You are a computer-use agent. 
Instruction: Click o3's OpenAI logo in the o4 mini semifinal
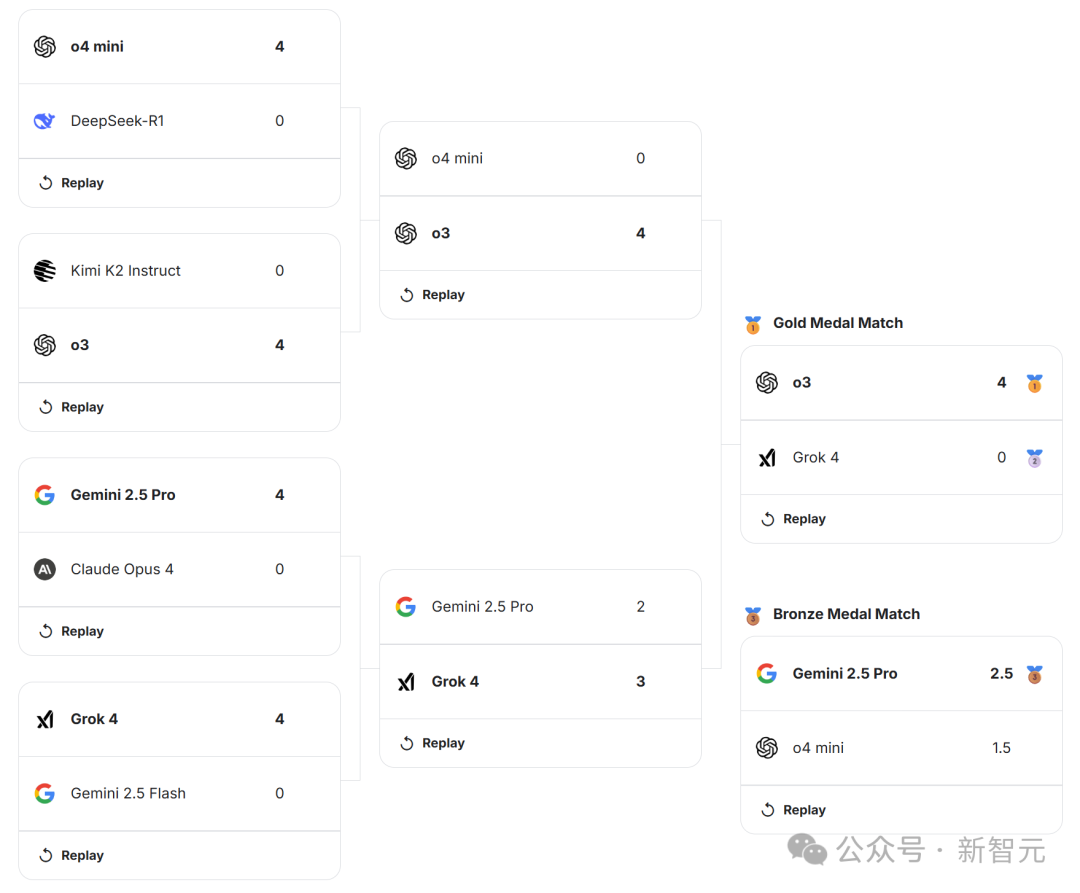pos(406,233)
